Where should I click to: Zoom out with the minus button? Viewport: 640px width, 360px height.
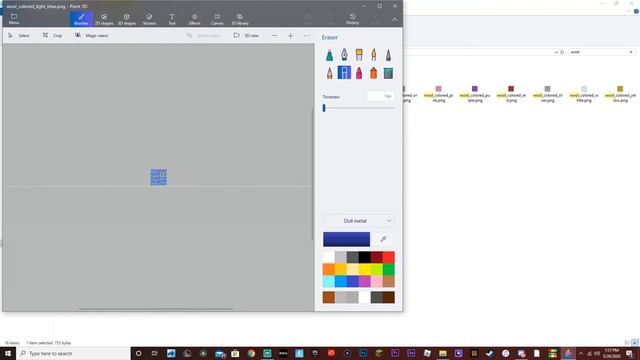[x=274, y=36]
